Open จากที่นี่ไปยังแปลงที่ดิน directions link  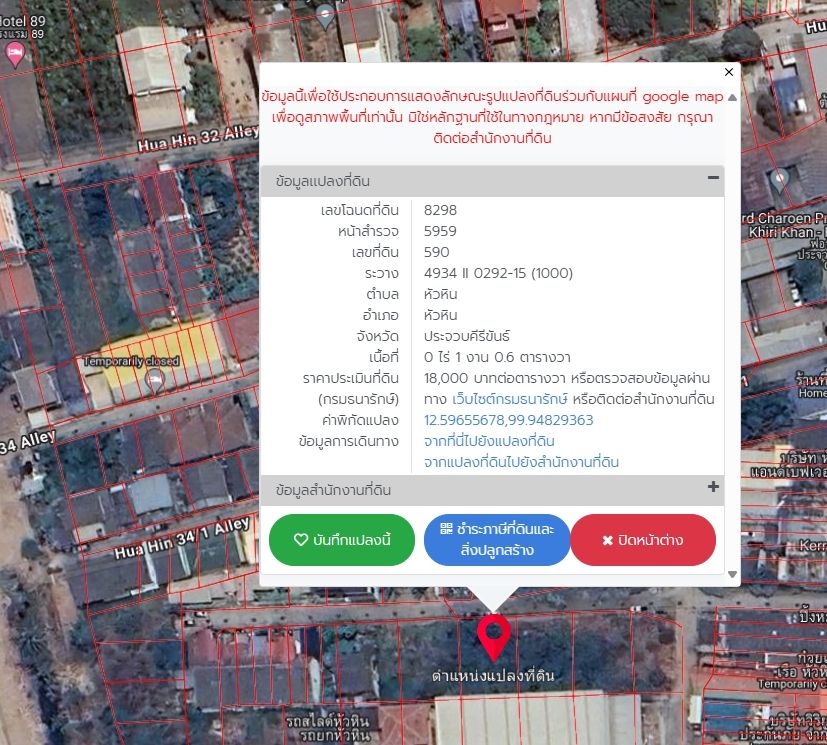coord(489,441)
